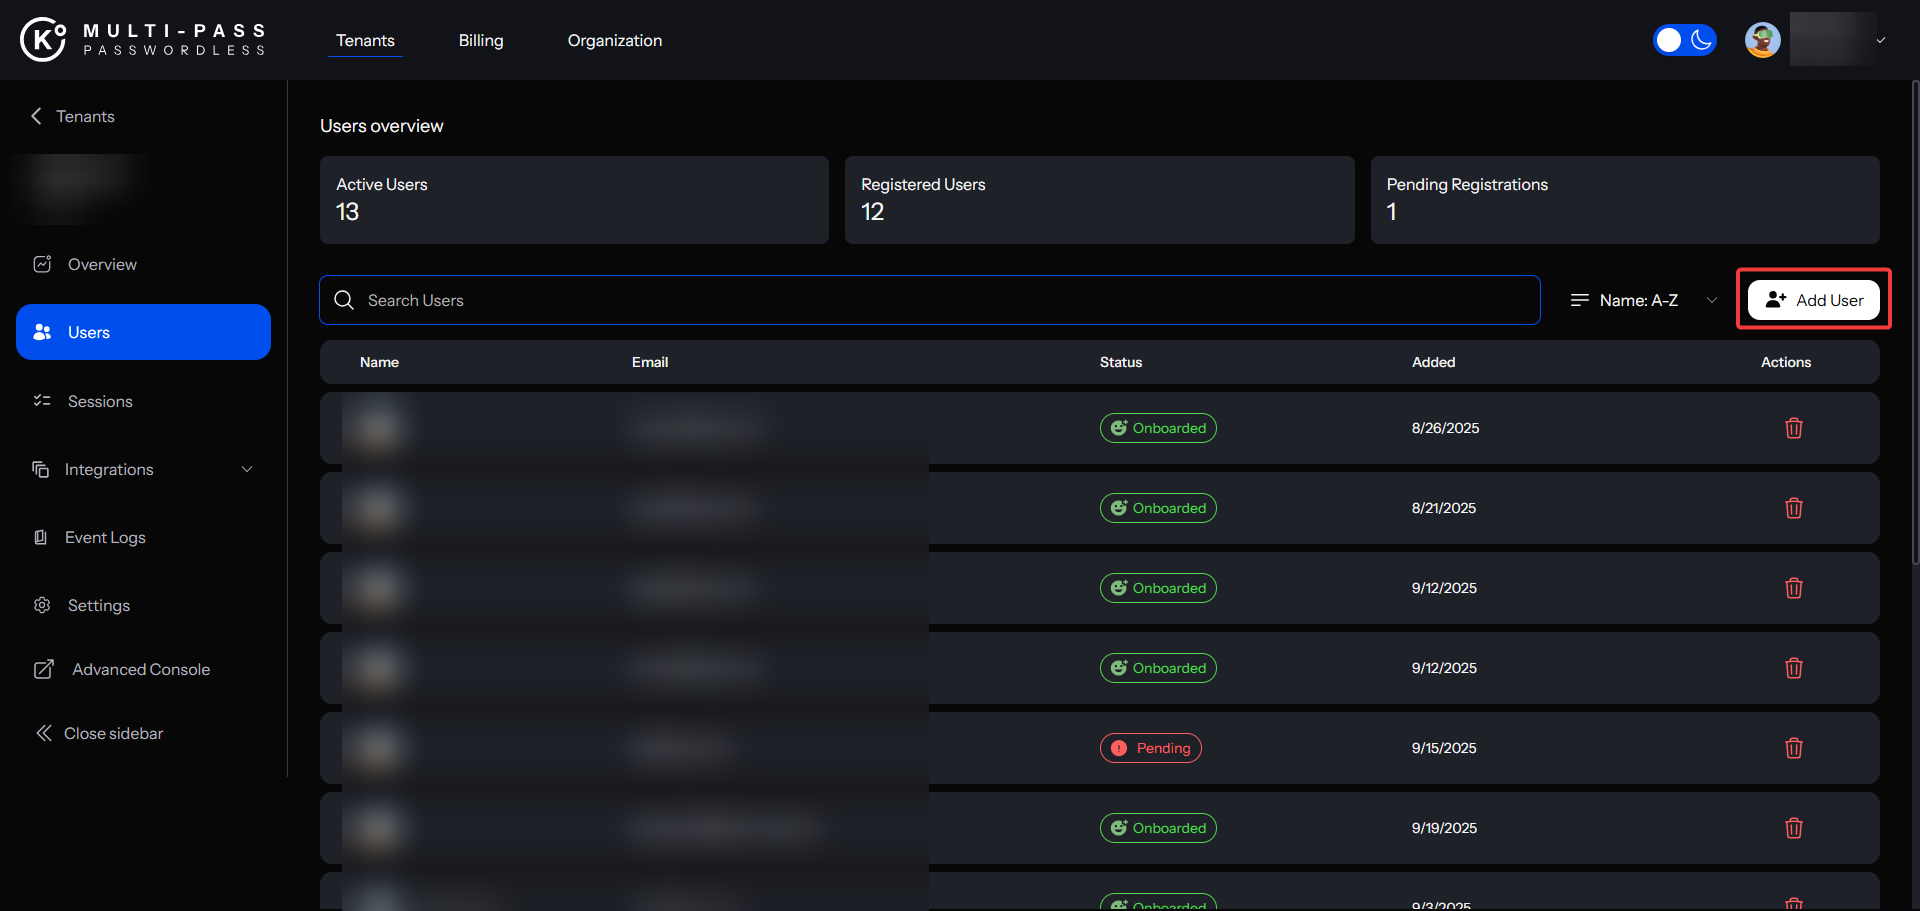Viewport: 1920px width, 911px height.
Task: Switch to the Organization tab
Action: [x=614, y=40]
